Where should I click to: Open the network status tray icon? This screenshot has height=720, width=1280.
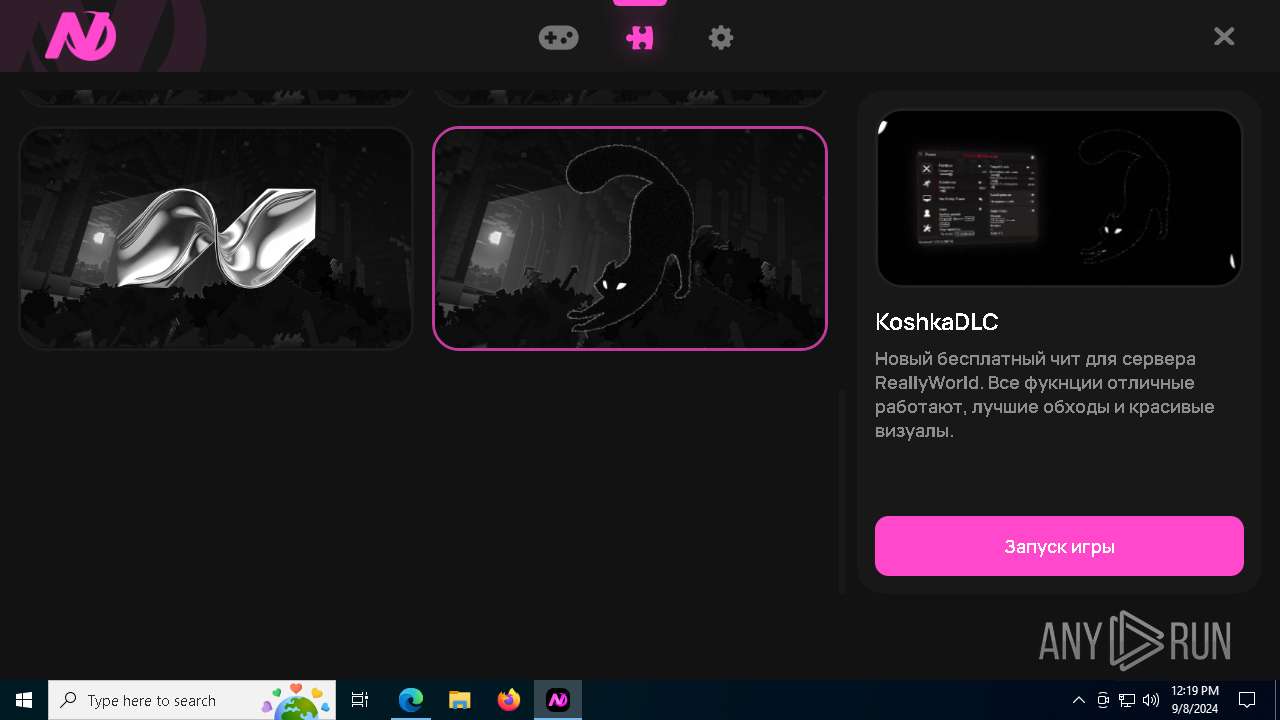point(1127,700)
